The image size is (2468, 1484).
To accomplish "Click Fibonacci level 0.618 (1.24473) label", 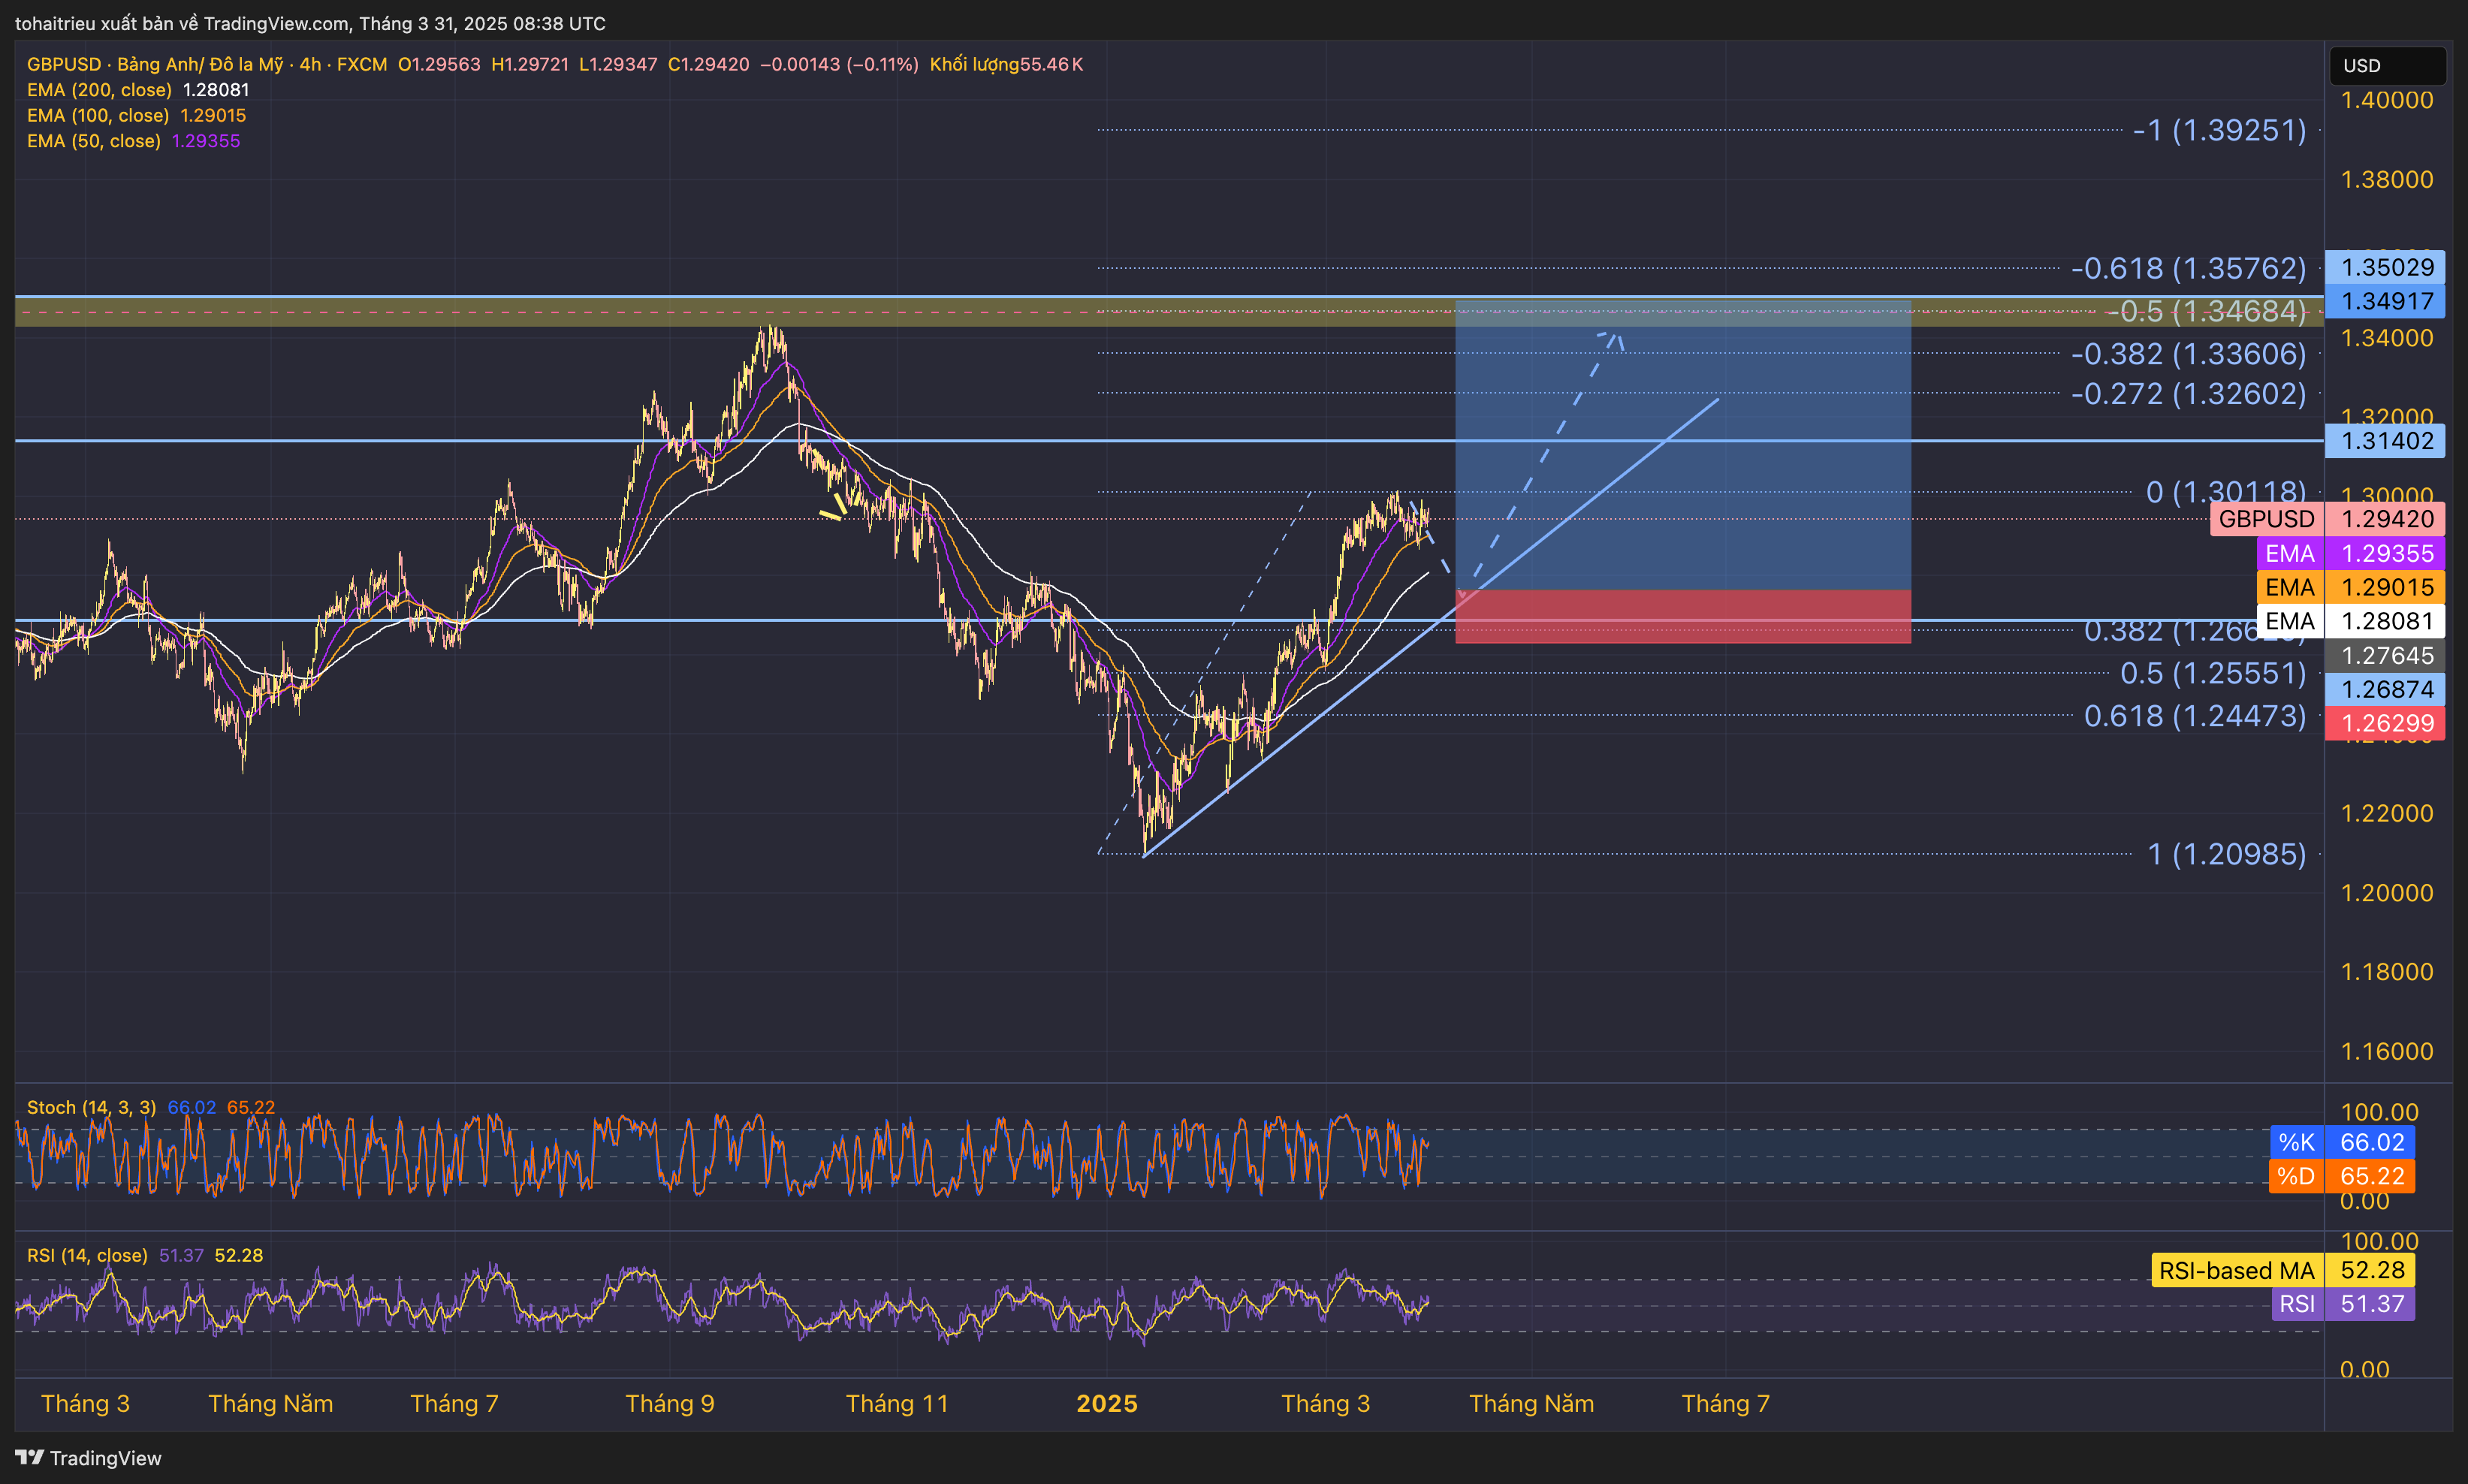I will [x=2195, y=716].
